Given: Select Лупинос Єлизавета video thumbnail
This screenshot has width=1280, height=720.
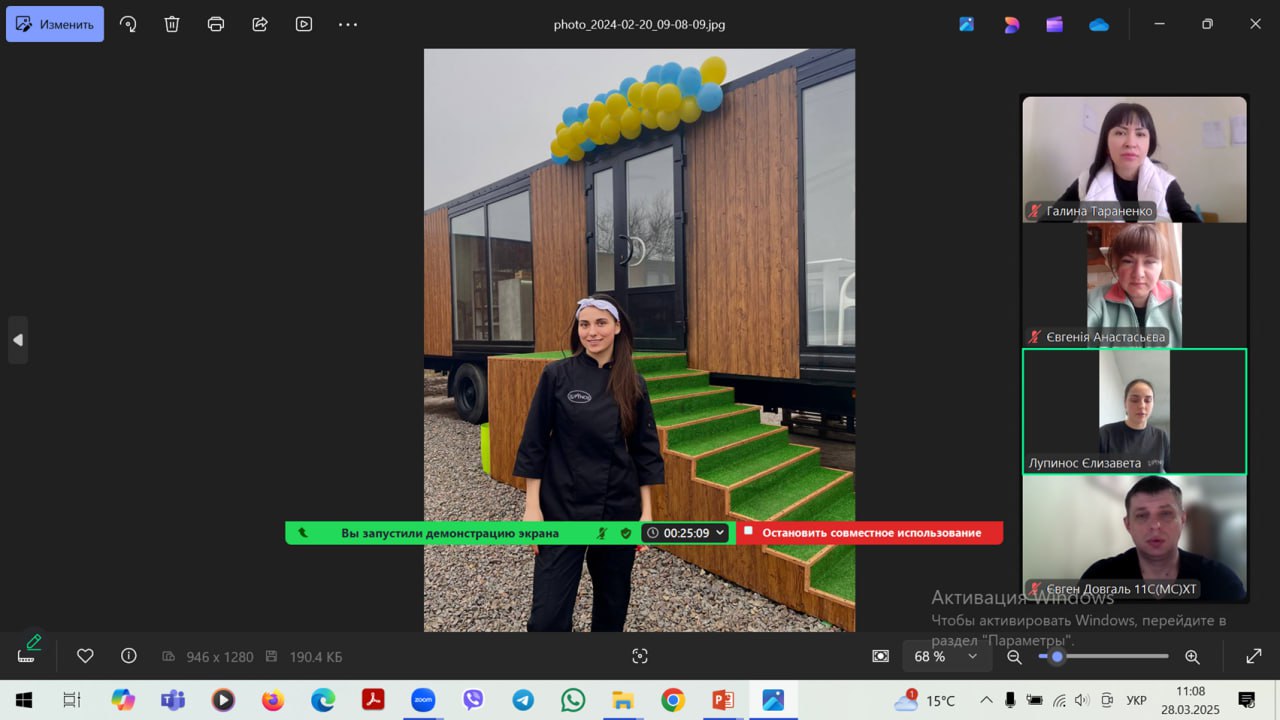Looking at the screenshot, I should click(x=1135, y=411).
